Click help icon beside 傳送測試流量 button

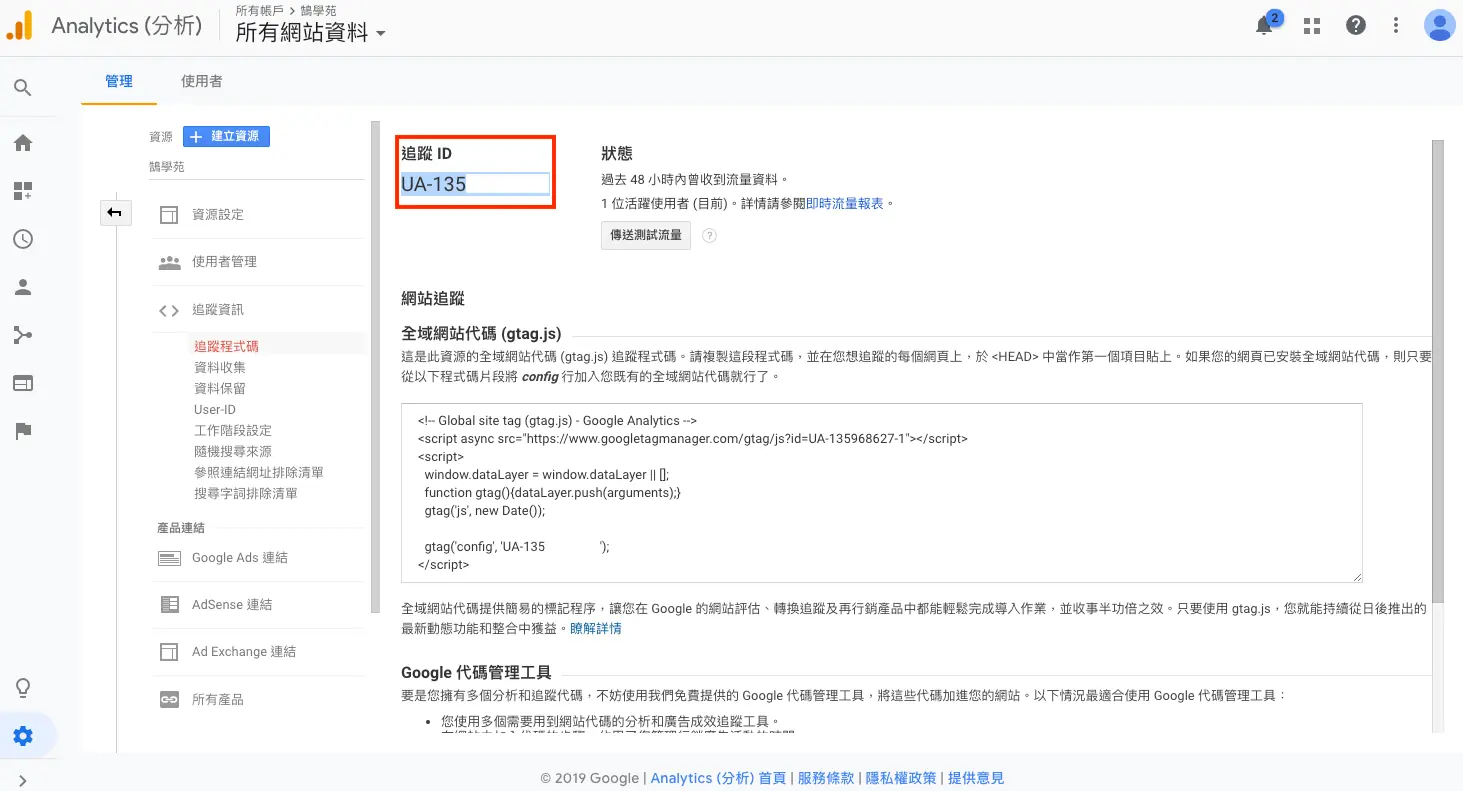click(x=709, y=236)
